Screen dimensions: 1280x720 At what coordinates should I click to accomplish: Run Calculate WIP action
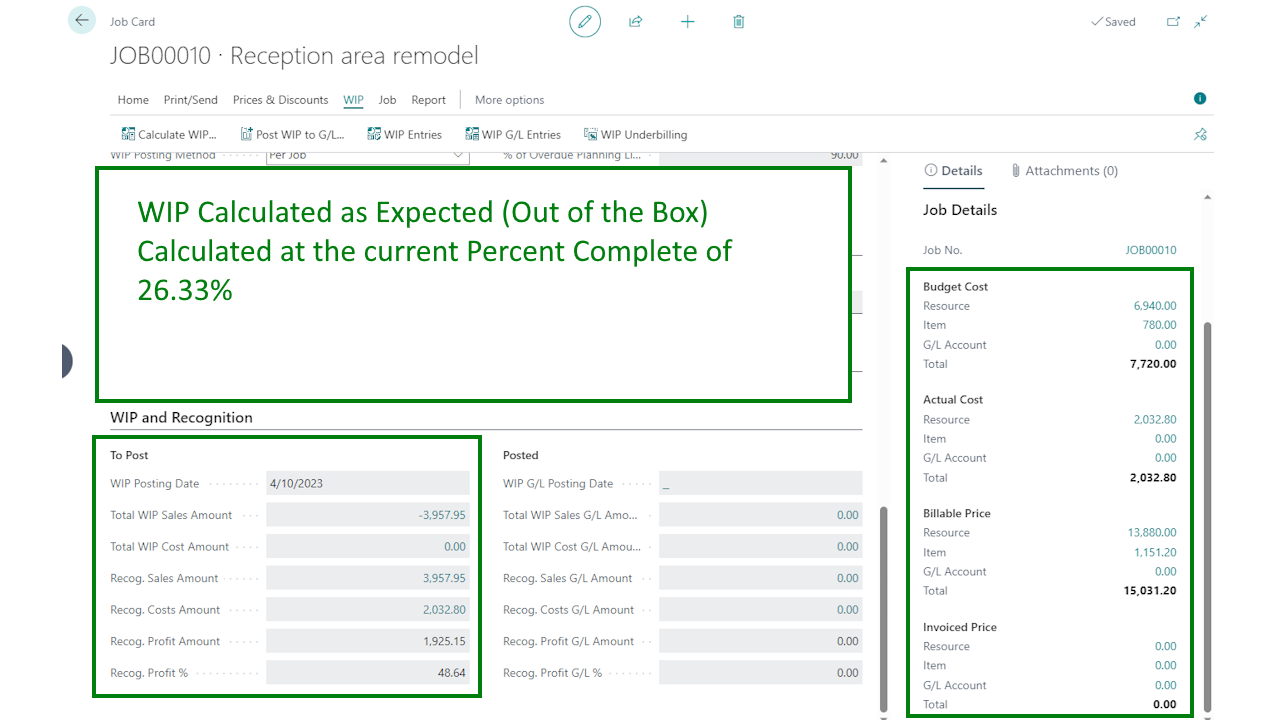pyautogui.click(x=168, y=134)
